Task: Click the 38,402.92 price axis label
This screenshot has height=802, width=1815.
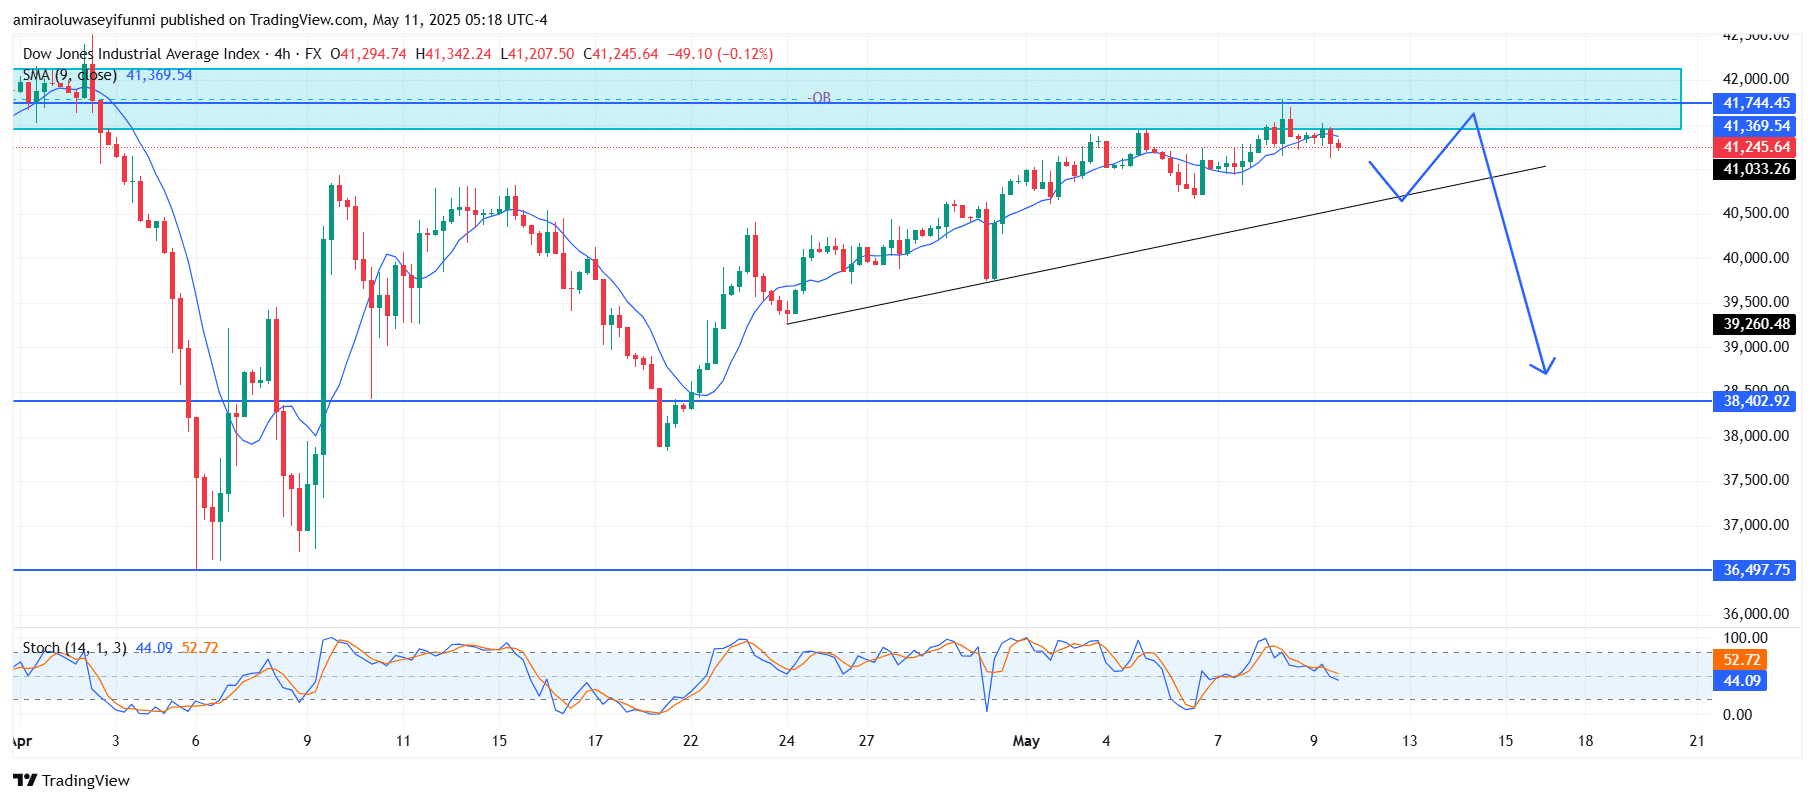Action: click(x=1755, y=401)
